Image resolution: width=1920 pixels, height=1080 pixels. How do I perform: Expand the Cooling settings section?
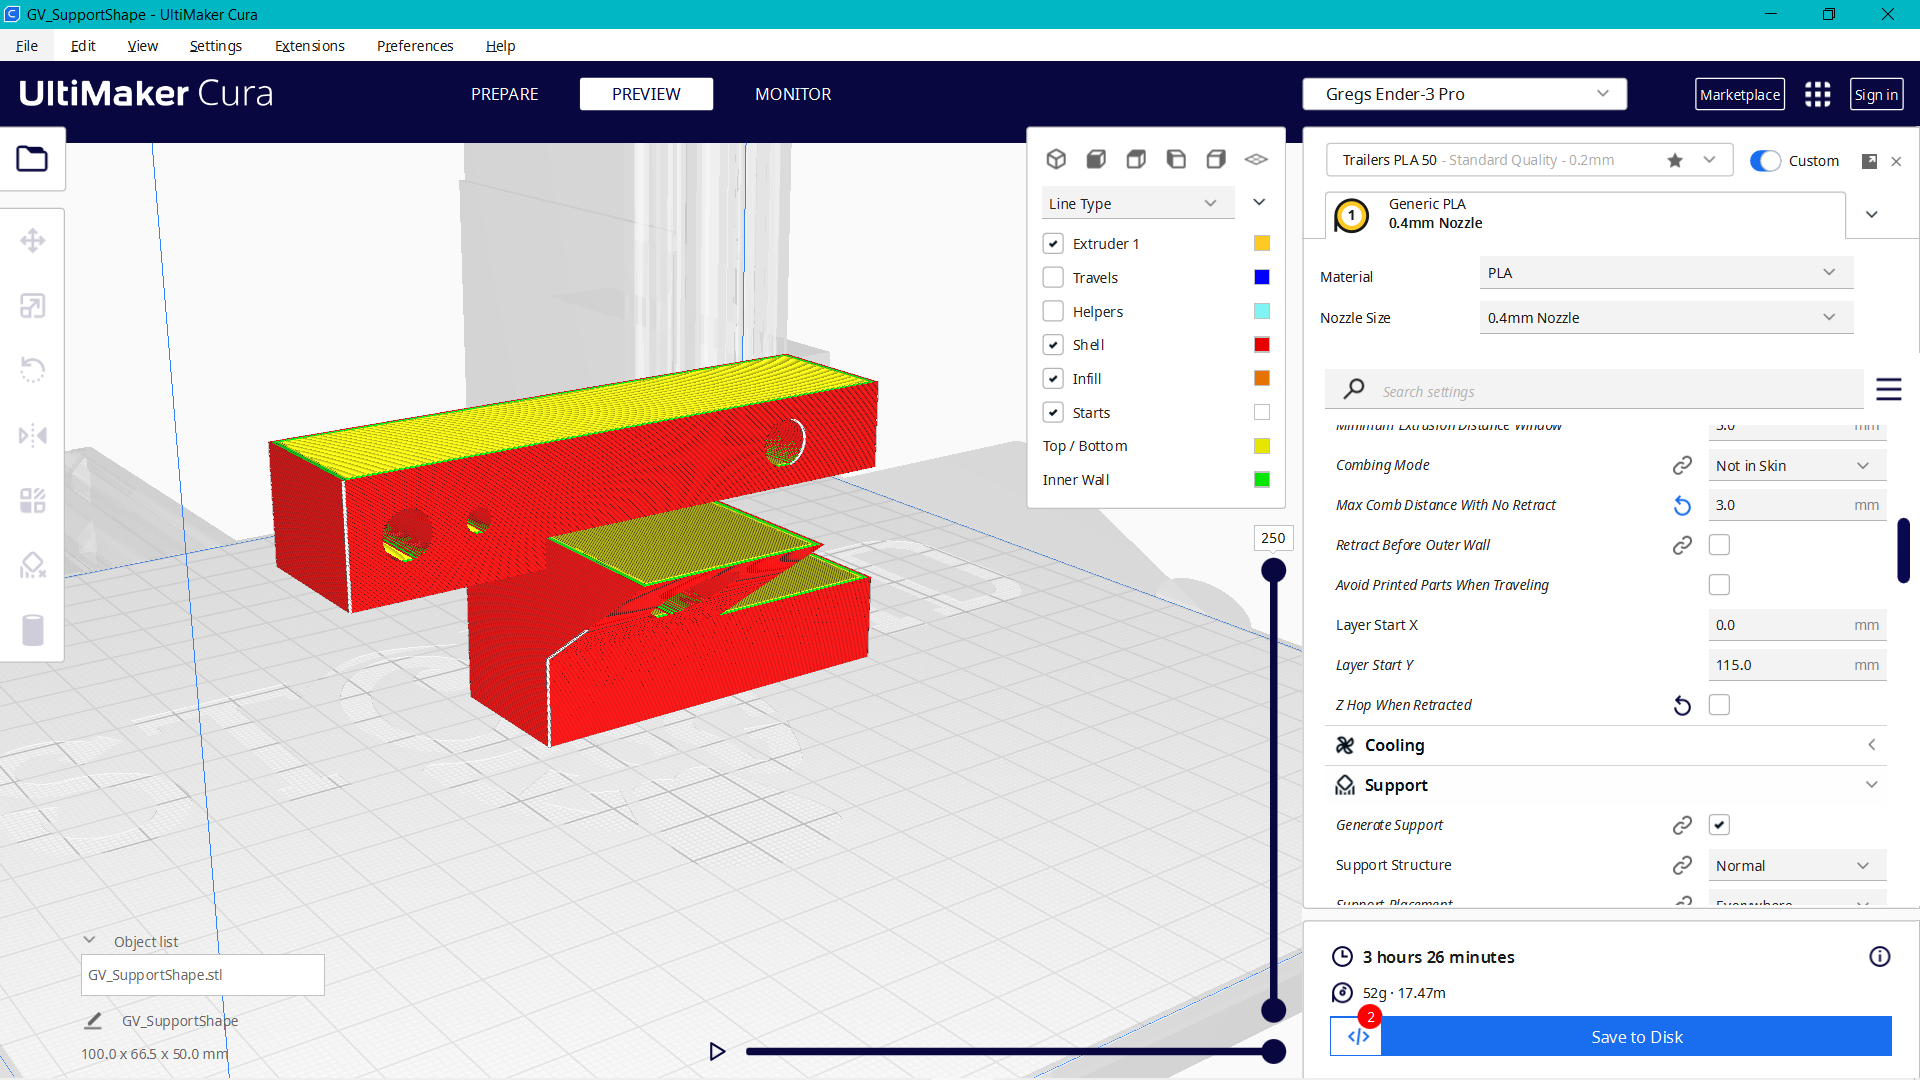tap(1605, 745)
